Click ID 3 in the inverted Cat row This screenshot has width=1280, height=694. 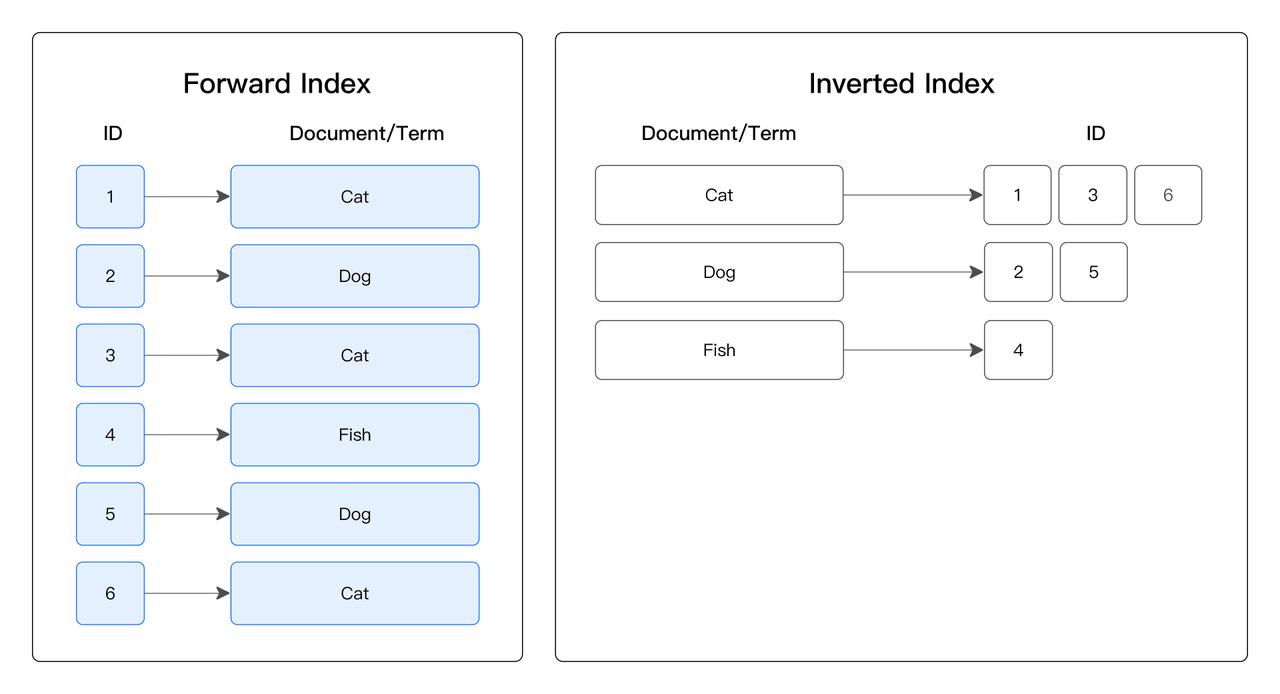1093,195
